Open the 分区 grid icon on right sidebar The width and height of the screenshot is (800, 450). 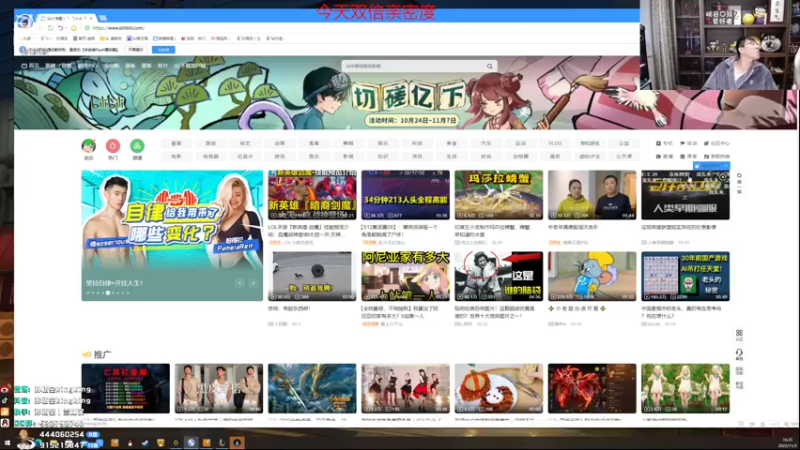(739, 335)
